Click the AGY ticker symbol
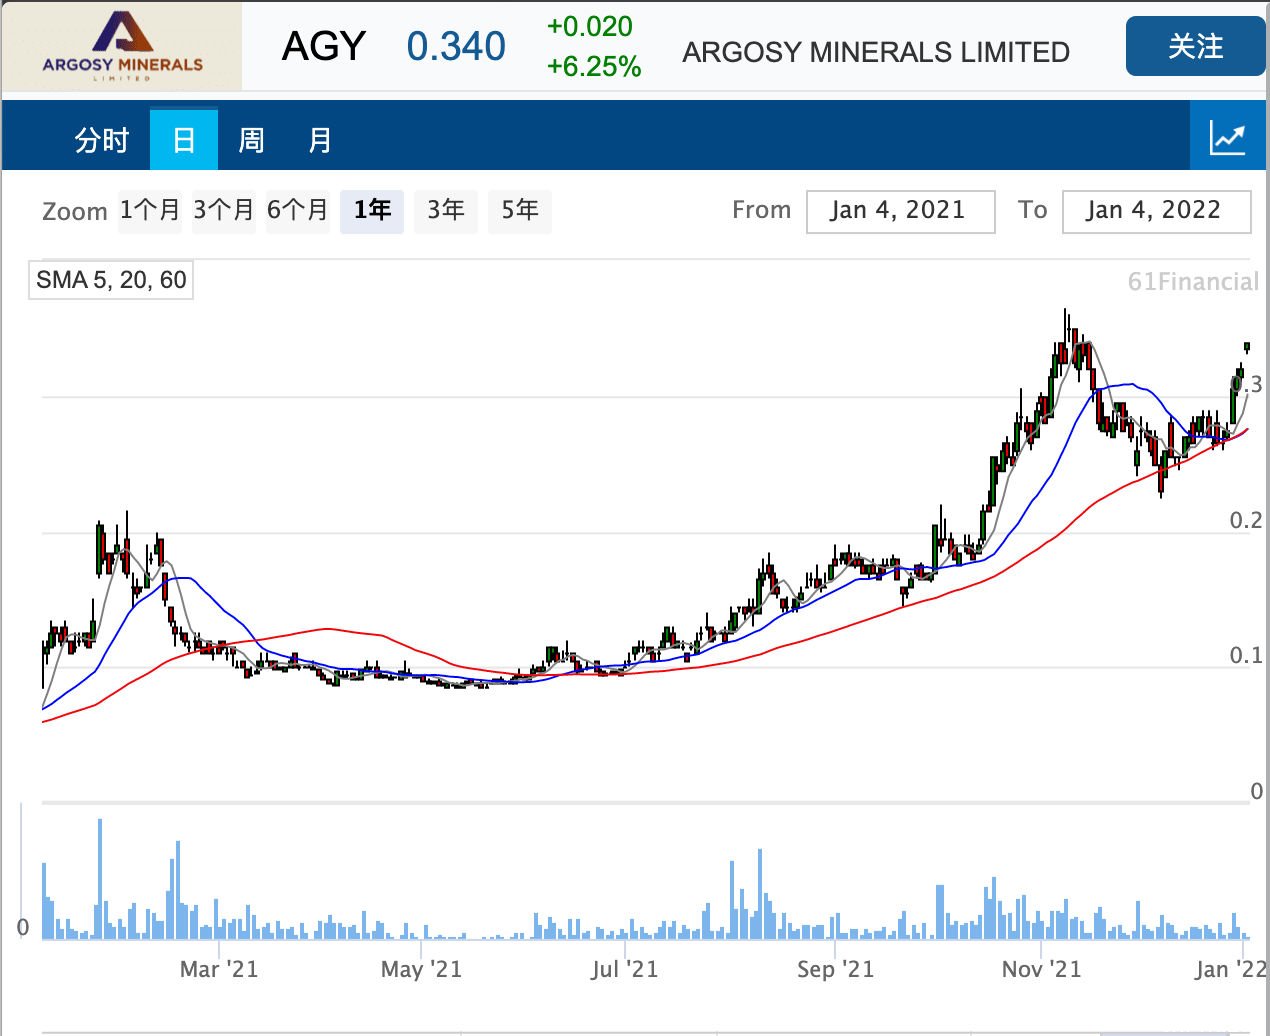The image size is (1270, 1036). pyautogui.click(x=324, y=47)
